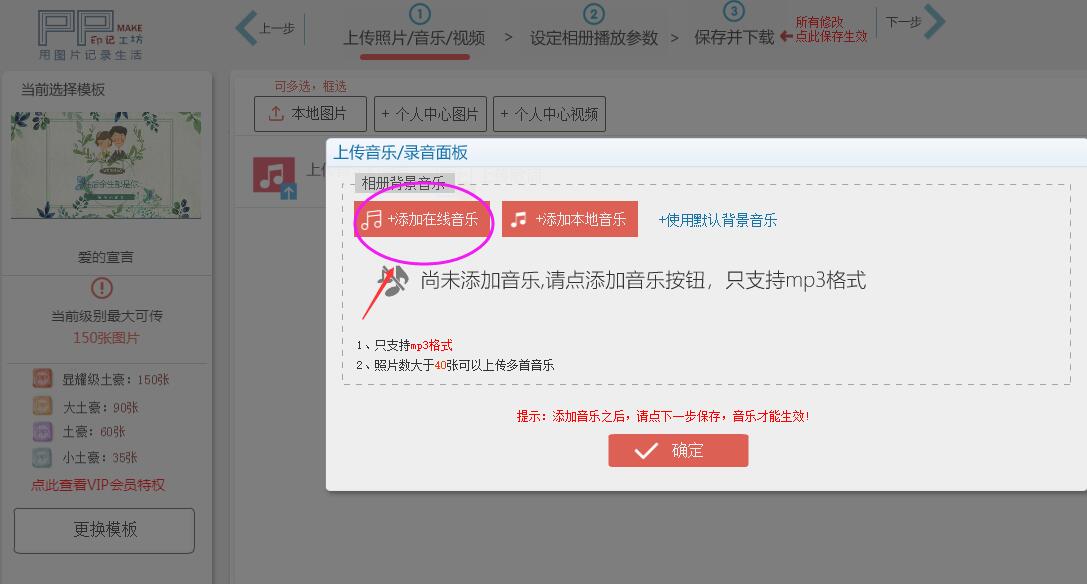Click the 土豪 level badge icon
The image size is (1087, 584).
42,431
